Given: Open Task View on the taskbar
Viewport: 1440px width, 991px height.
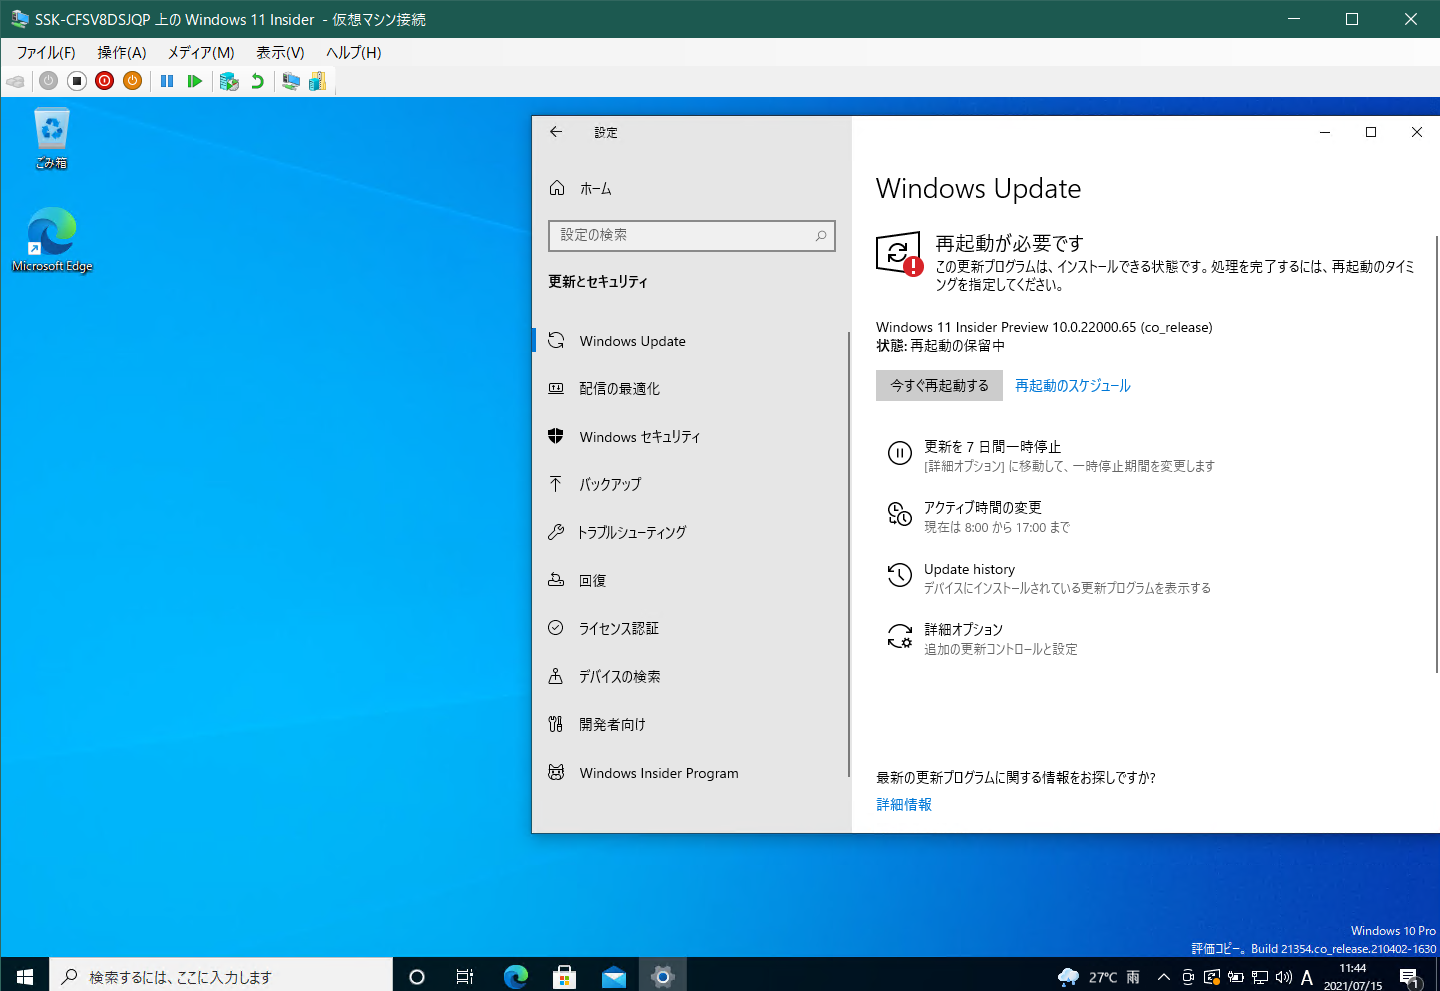Looking at the screenshot, I should [x=465, y=977].
